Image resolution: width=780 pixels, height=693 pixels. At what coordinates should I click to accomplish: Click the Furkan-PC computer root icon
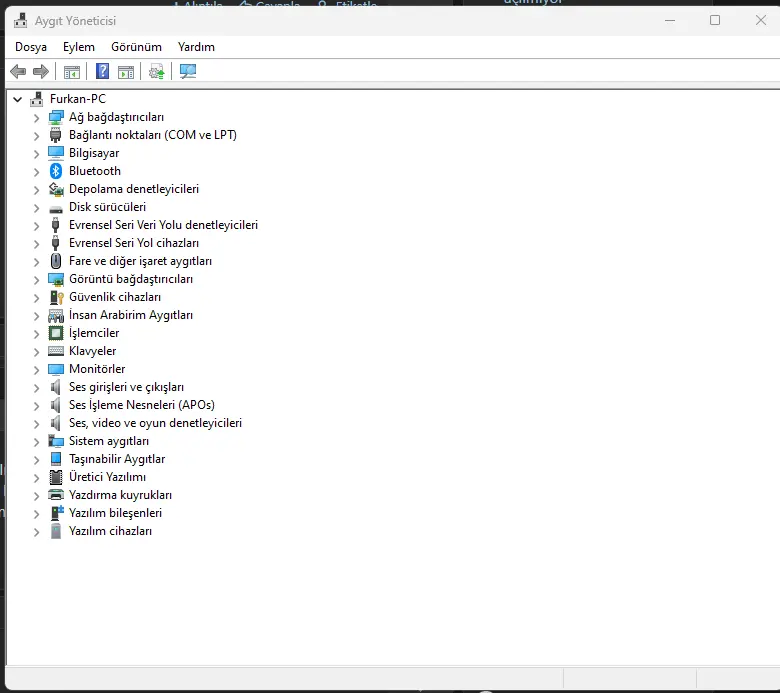[36, 99]
